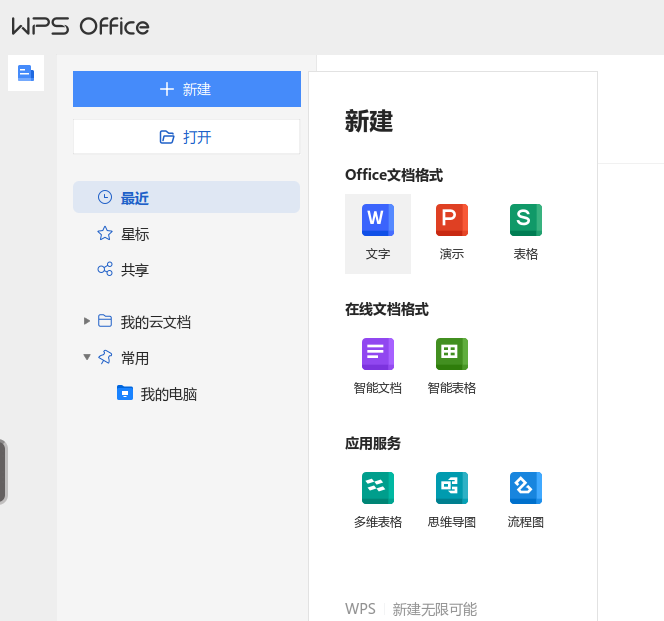664x621 pixels.
Task: Create a 智能表格 smart sheet
Action: coord(452,367)
